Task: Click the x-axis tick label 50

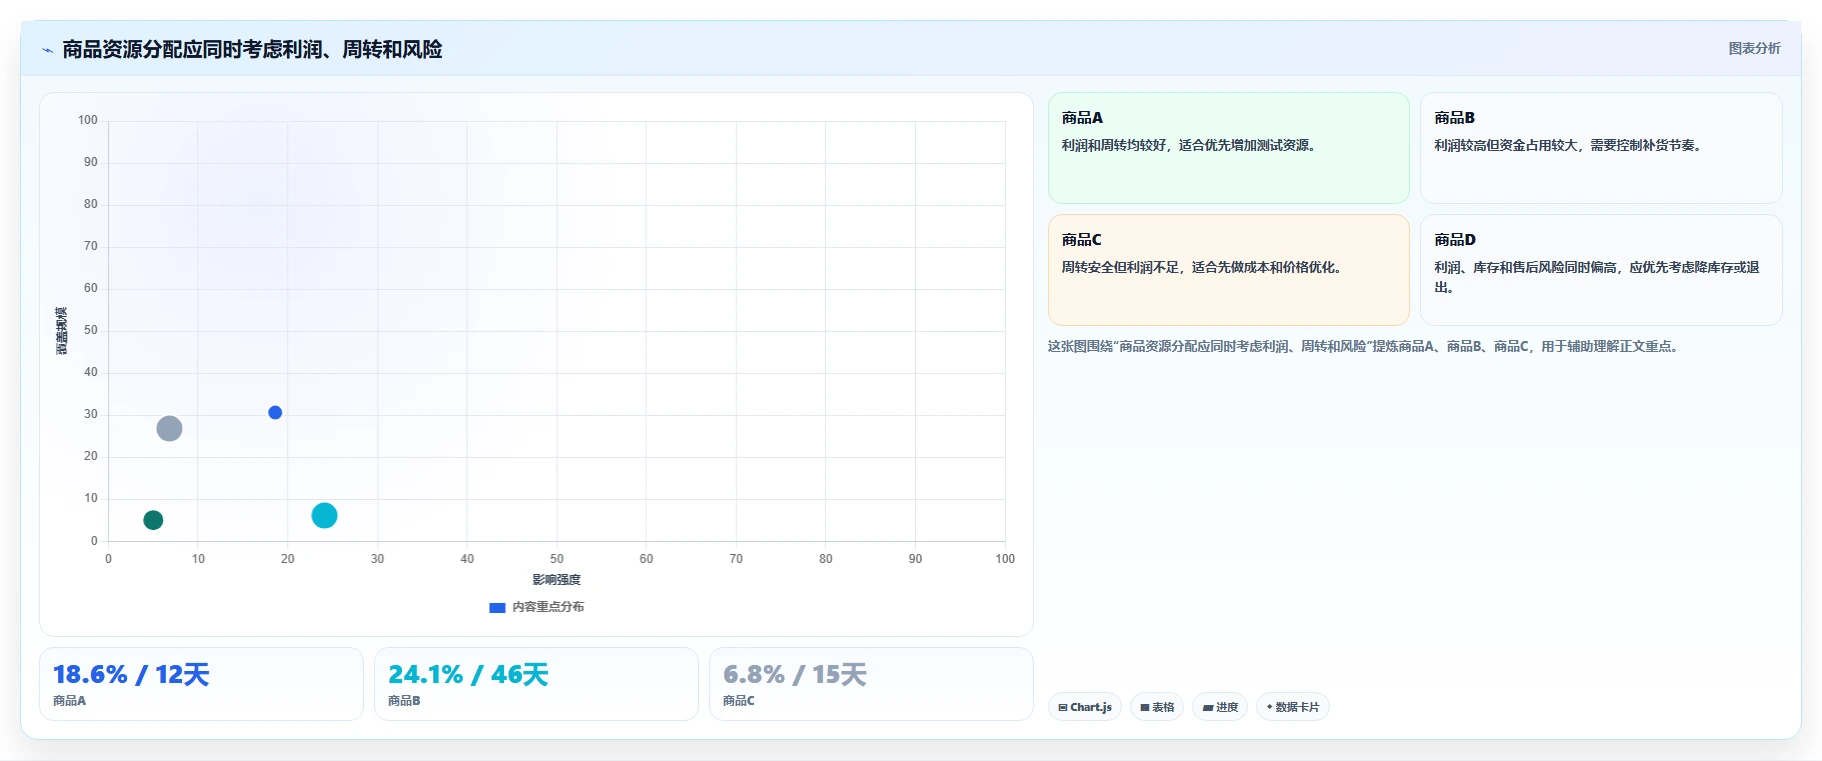Action: tap(557, 559)
